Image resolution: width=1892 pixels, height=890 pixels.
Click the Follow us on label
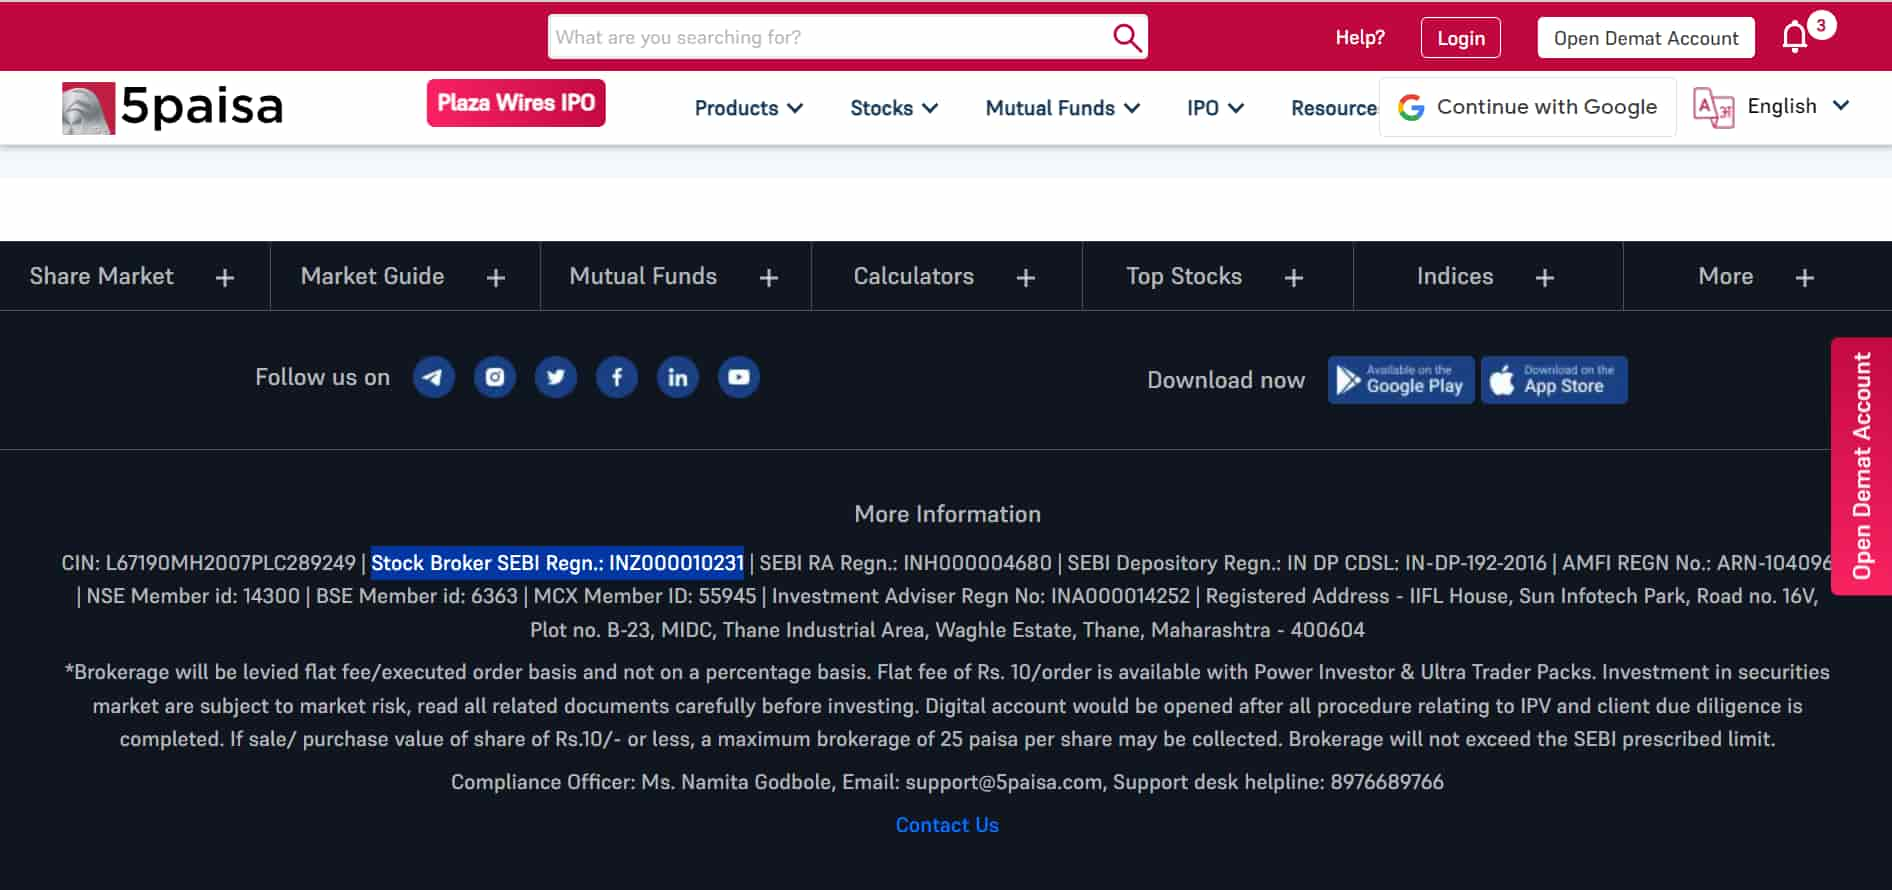[x=322, y=377]
